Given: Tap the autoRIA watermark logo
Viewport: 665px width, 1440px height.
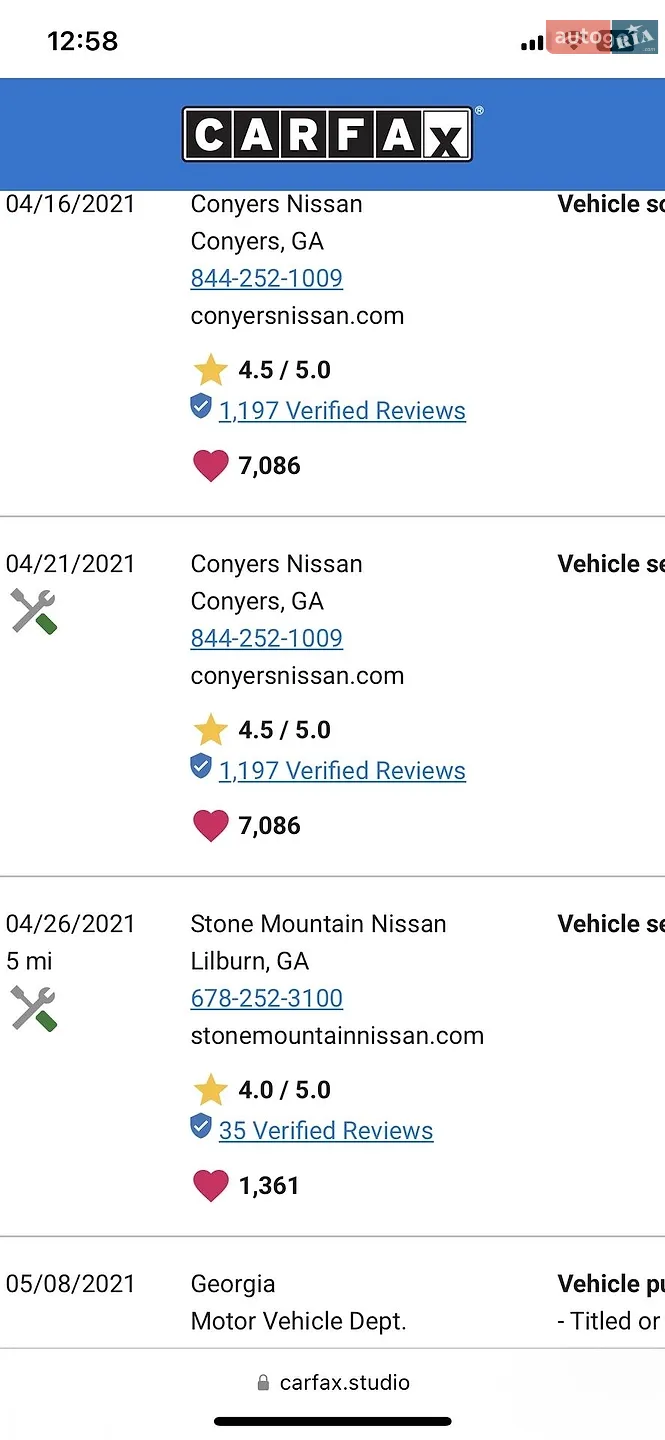Looking at the screenshot, I should coord(602,38).
